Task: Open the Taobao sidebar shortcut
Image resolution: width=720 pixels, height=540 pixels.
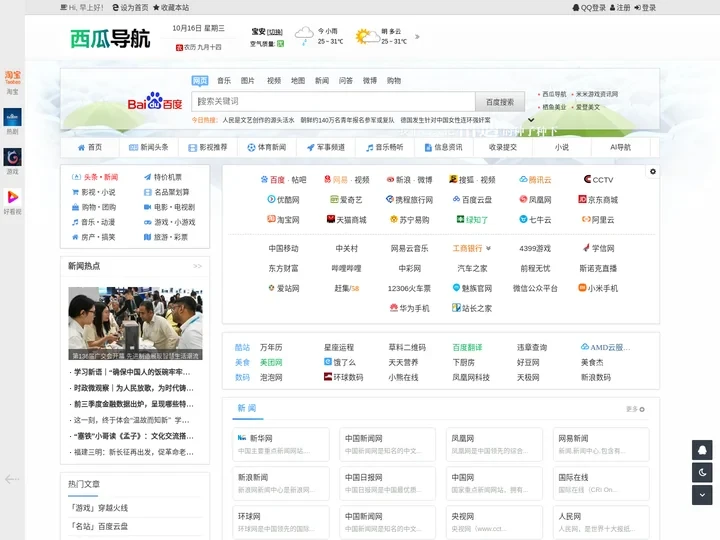Action: pos(12,82)
